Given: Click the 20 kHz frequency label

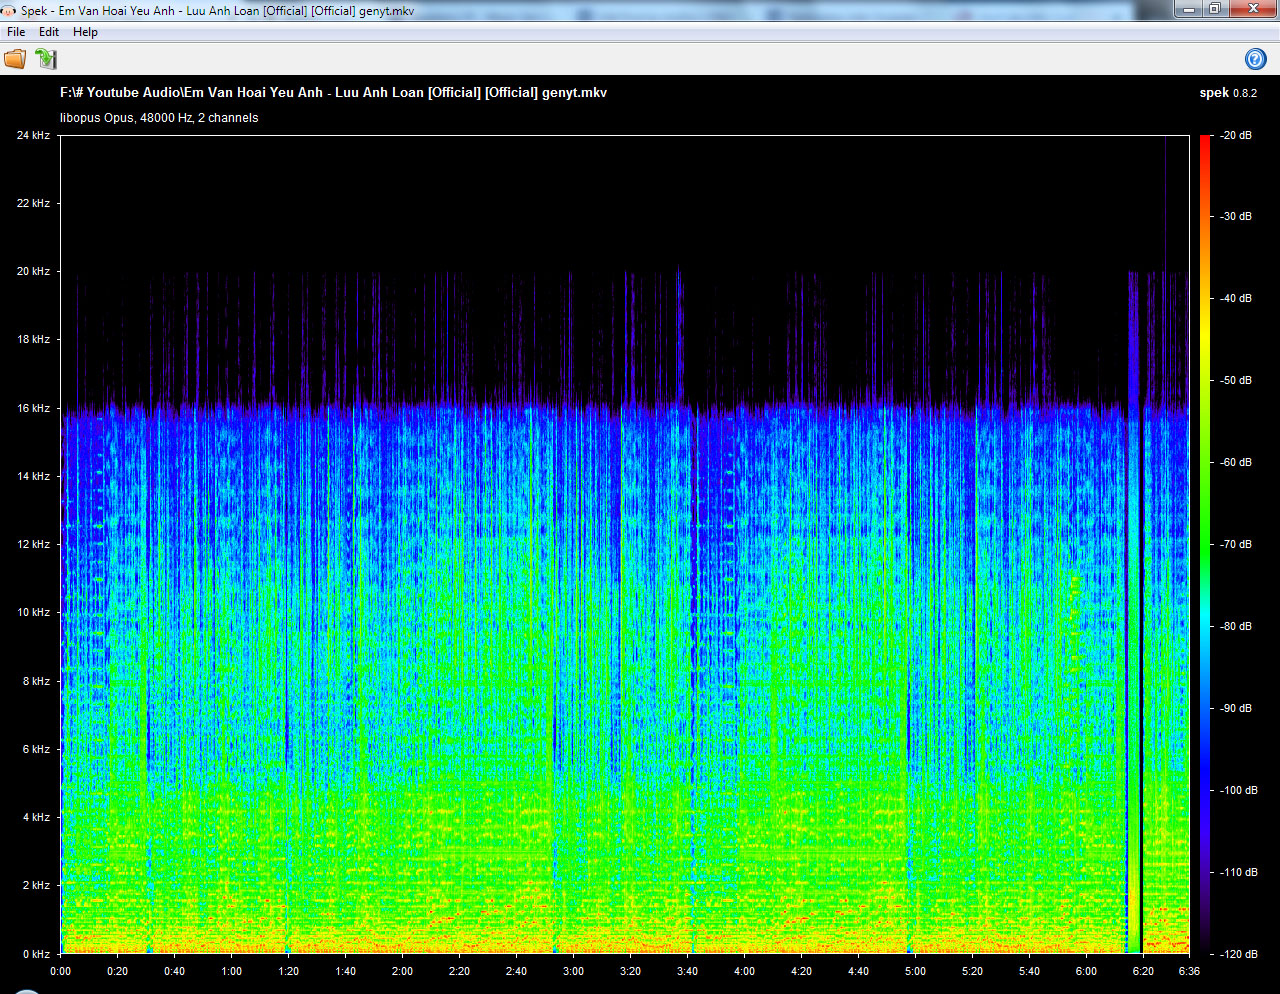Looking at the screenshot, I should [x=33, y=271].
